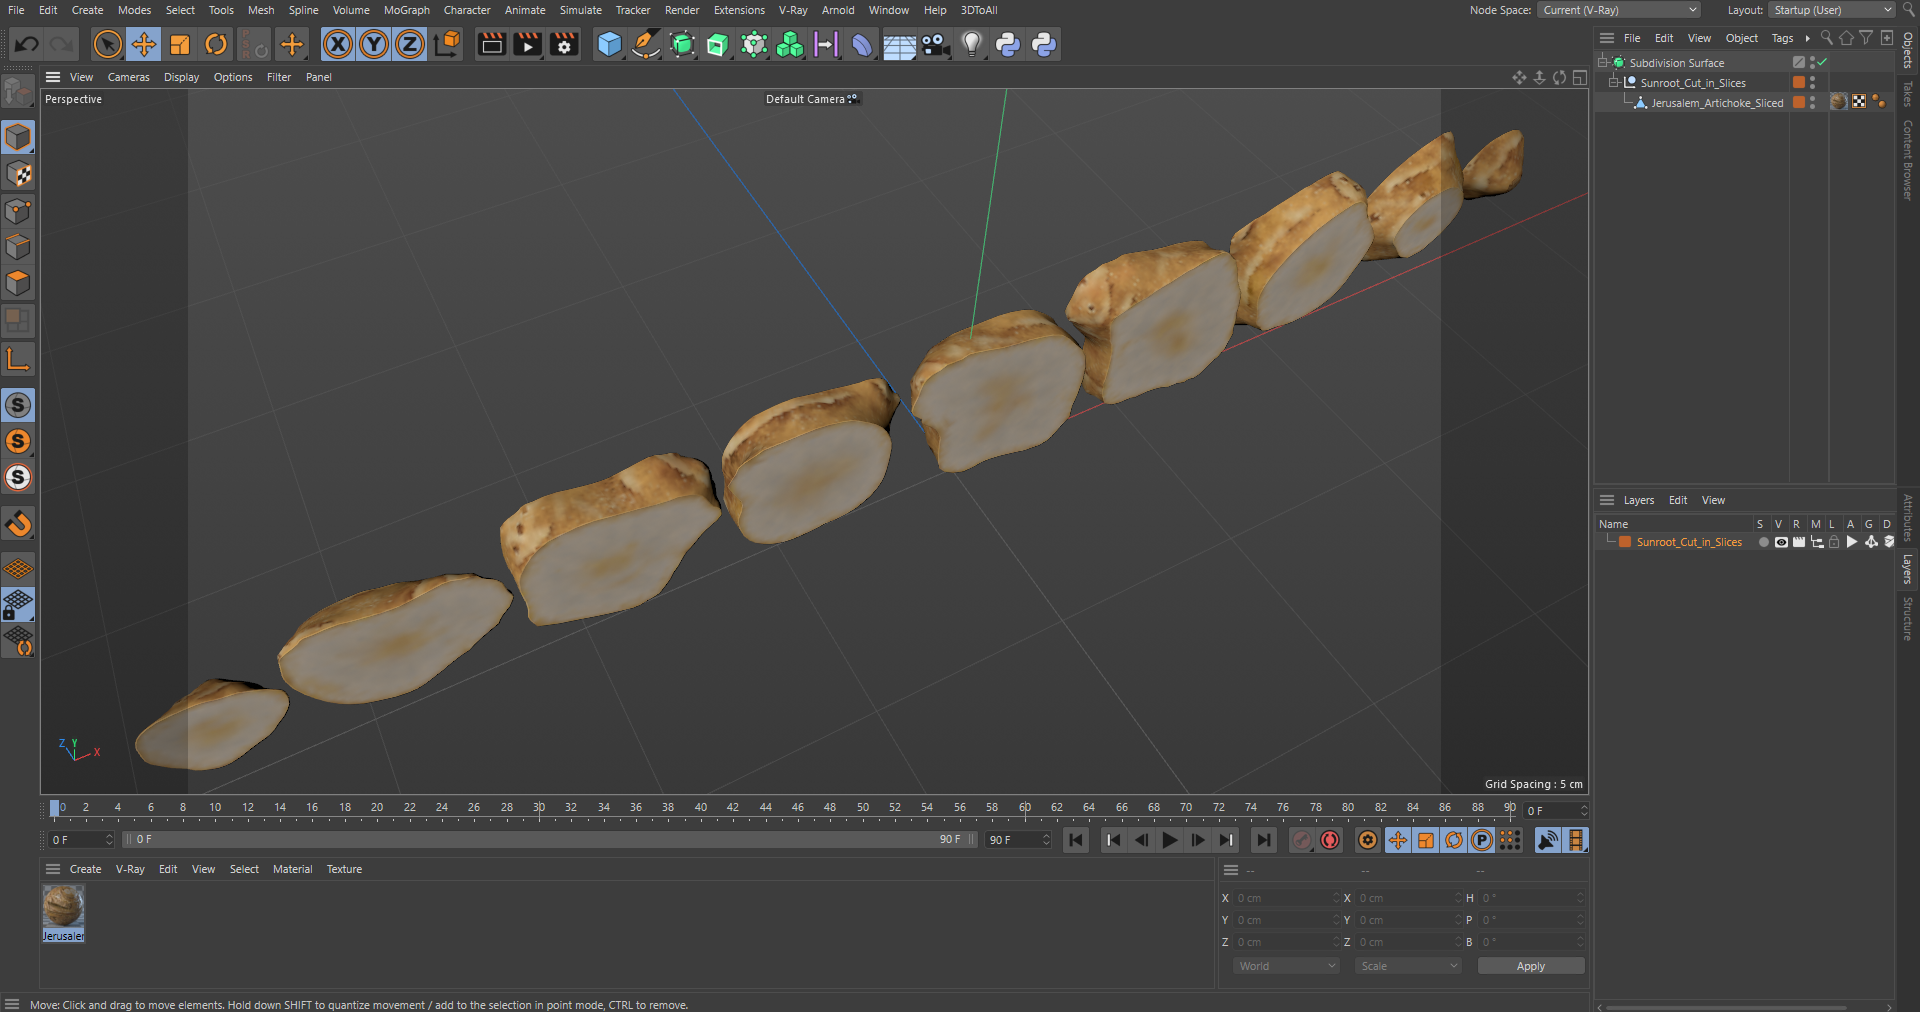Viewport: 1920px width, 1012px height.
Task: Open Layers panel hamburger menu
Action: (x=1607, y=500)
